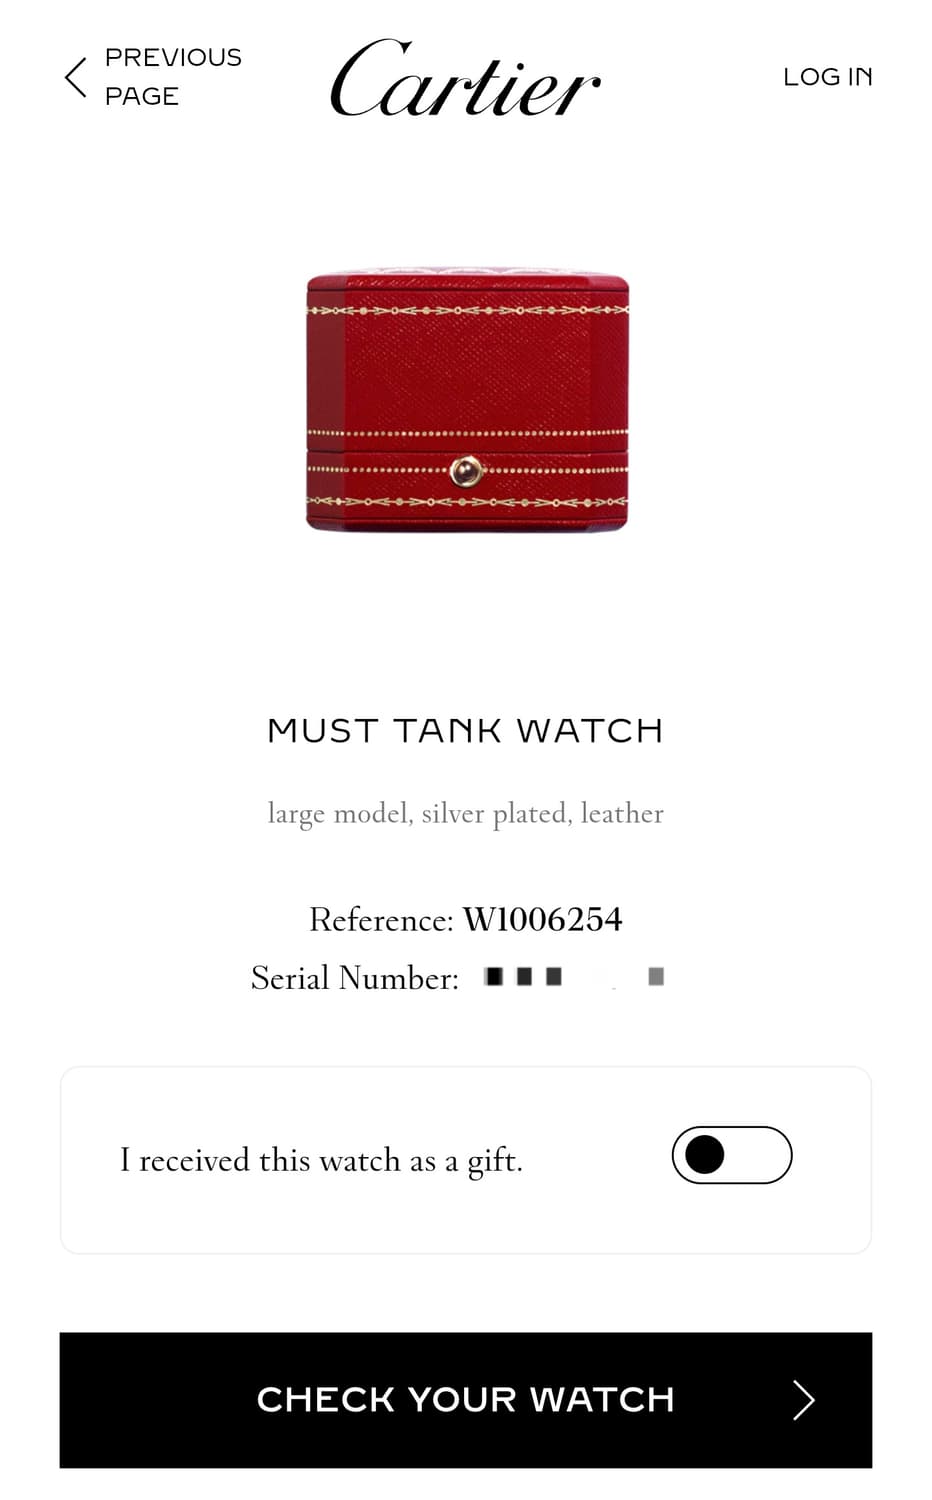This screenshot has width=932, height=1500.
Task: Tap LOG IN in the header
Action: (828, 77)
